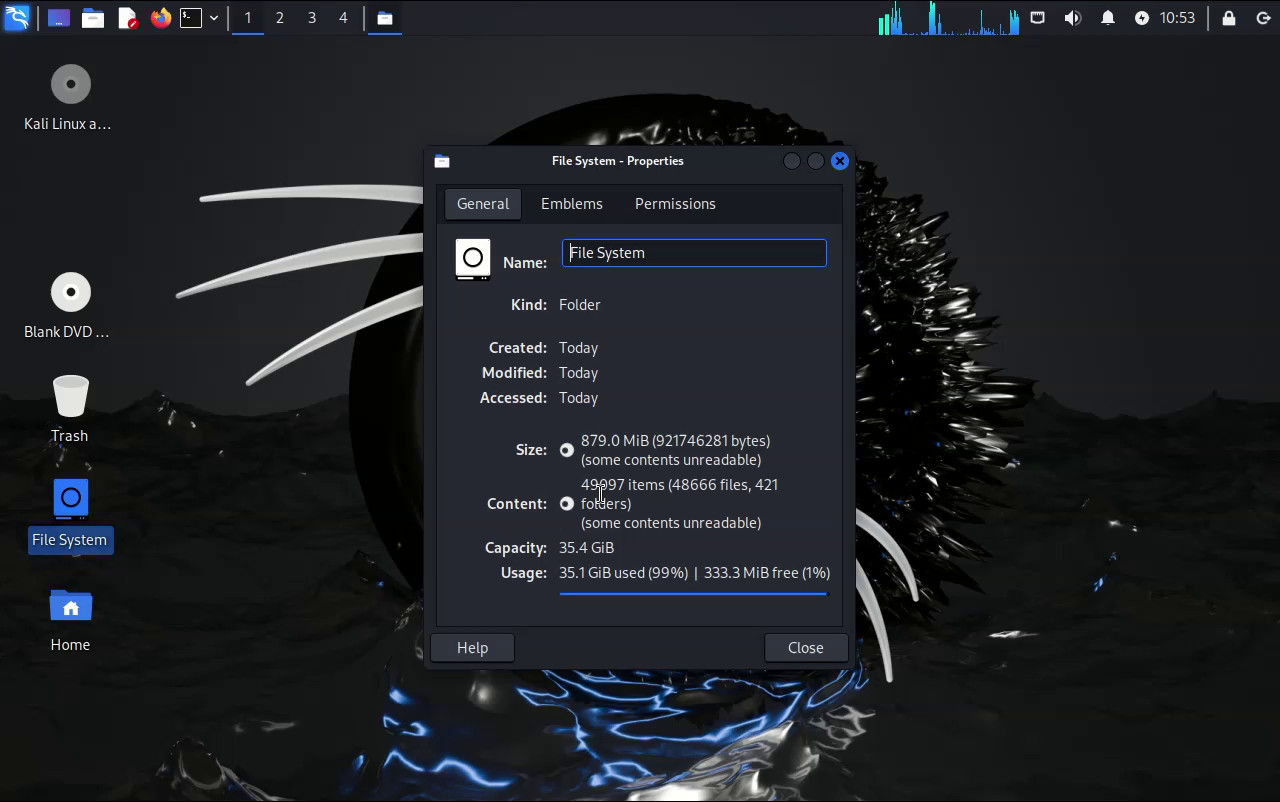
Task: Switch to the Emblems tab
Action: click(572, 204)
